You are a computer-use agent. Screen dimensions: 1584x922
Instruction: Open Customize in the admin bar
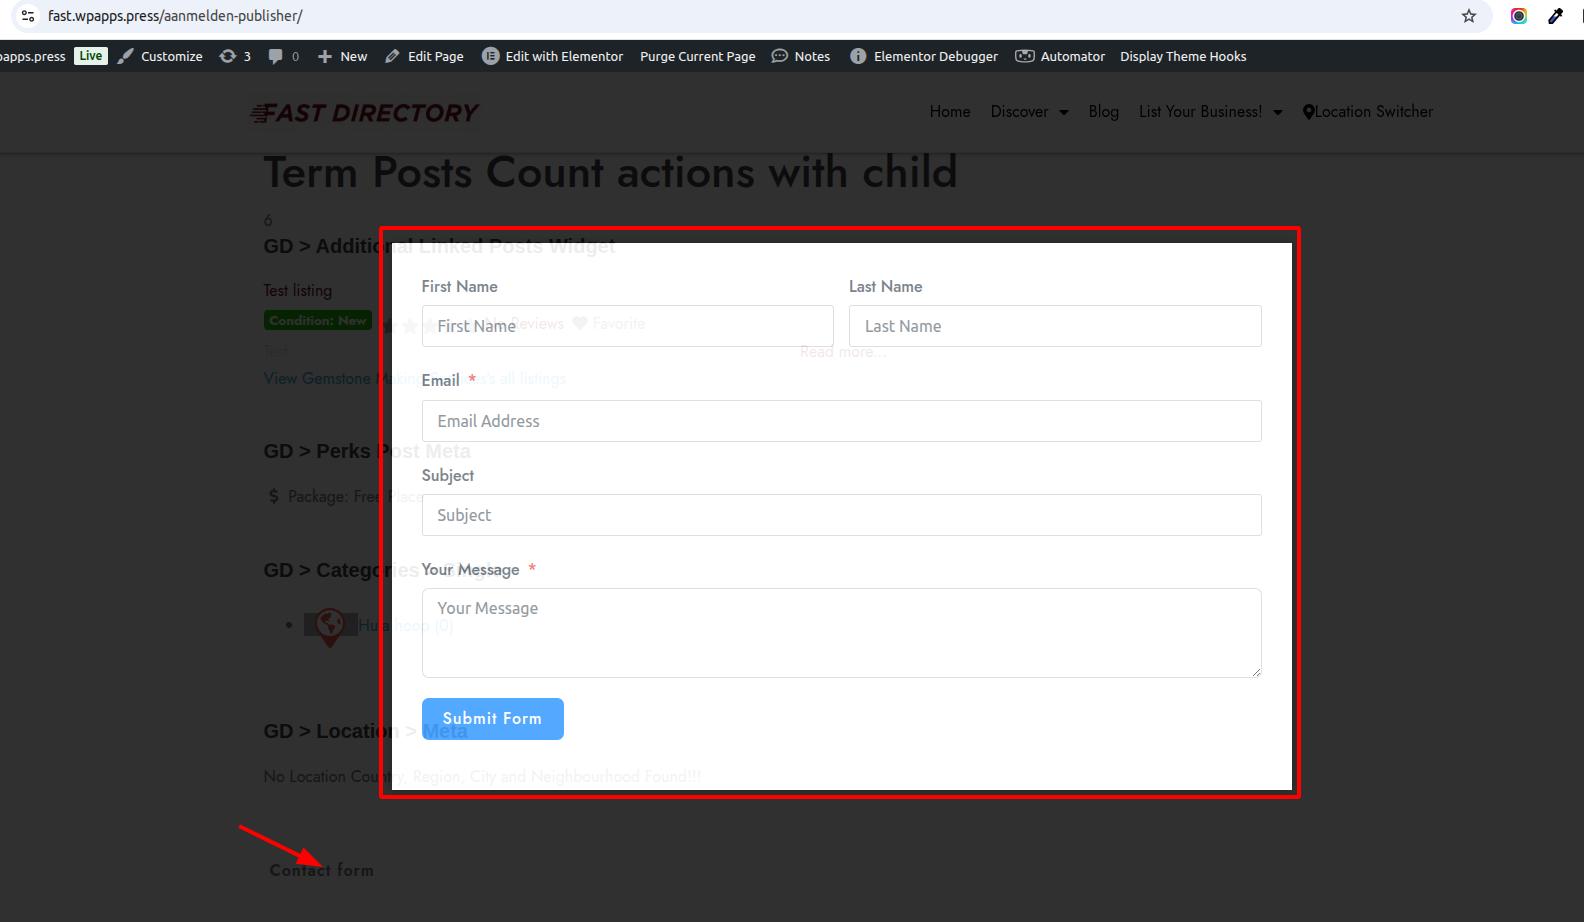coord(160,57)
